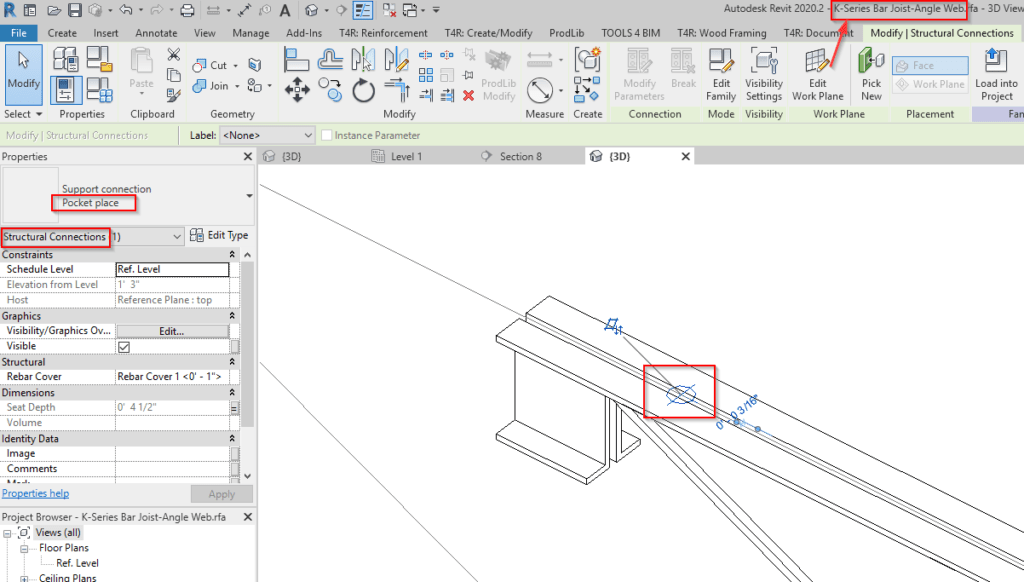
Task: Click Edit Family button
Action: [x=721, y=75]
